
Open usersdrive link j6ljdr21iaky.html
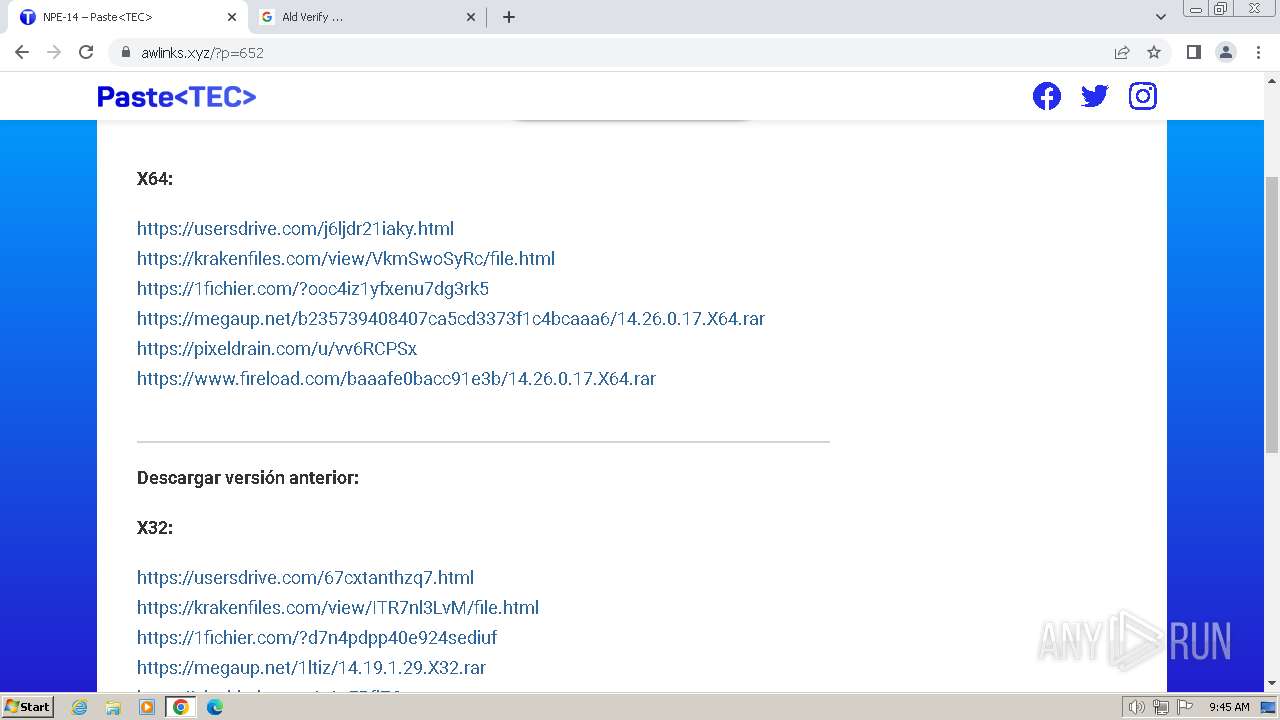[x=295, y=228]
